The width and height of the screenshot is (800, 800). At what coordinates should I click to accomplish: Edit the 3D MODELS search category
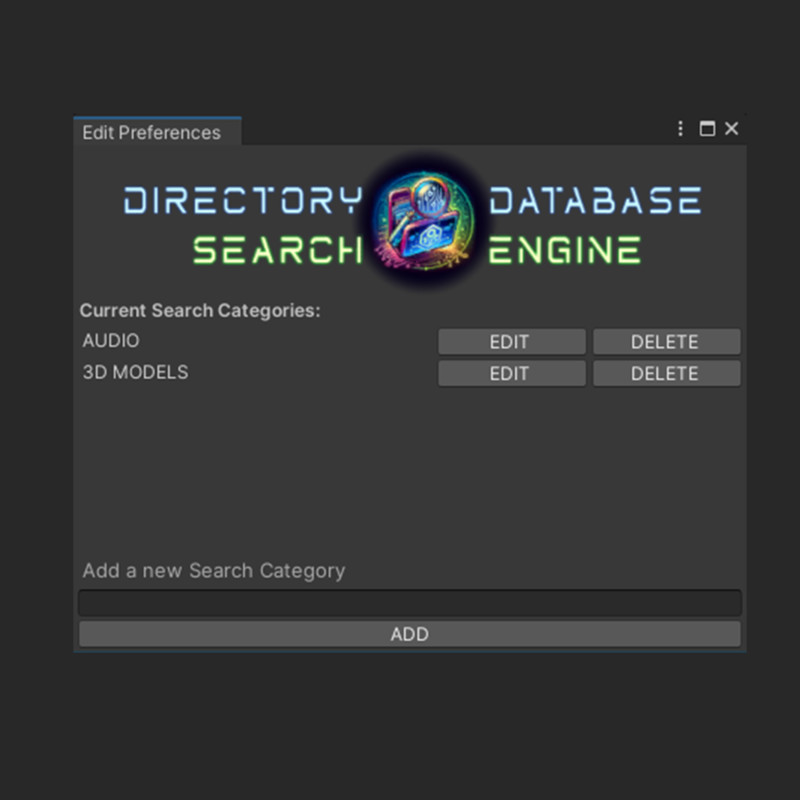(x=511, y=373)
